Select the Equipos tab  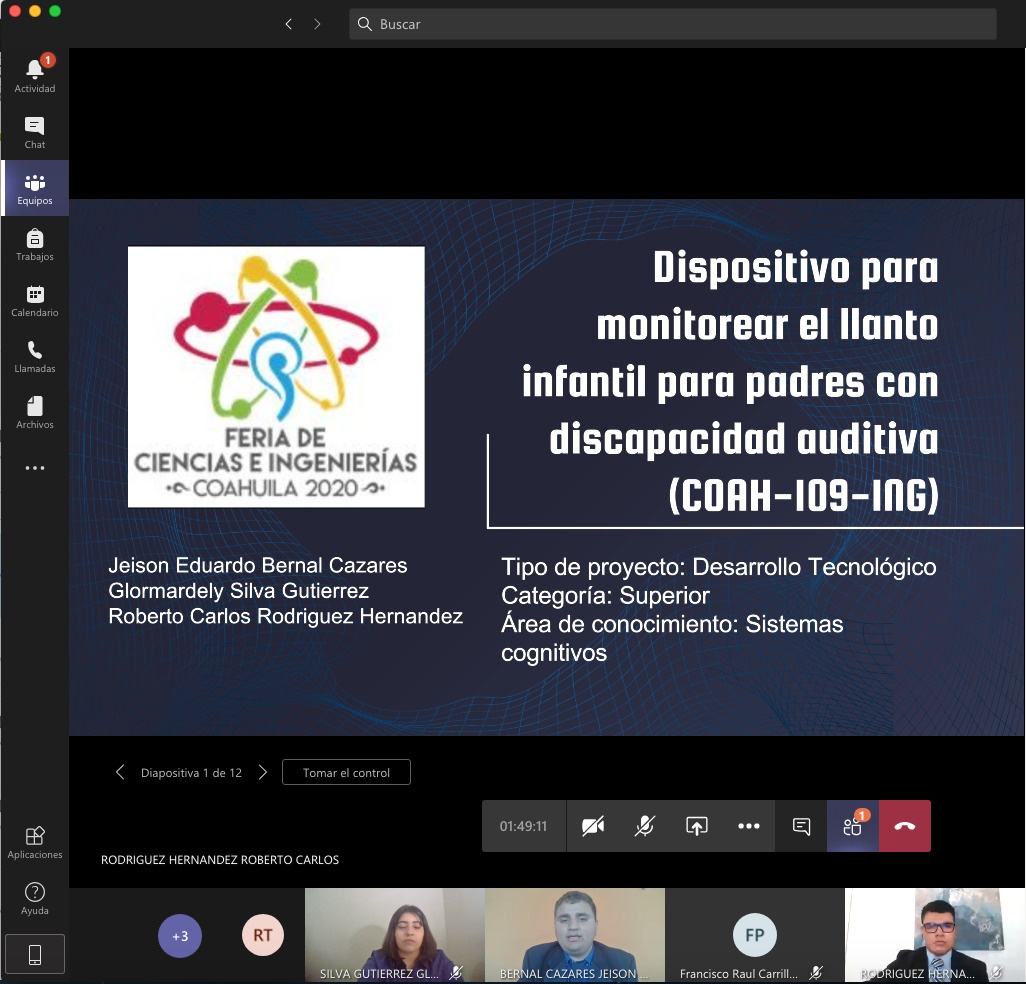35,188
